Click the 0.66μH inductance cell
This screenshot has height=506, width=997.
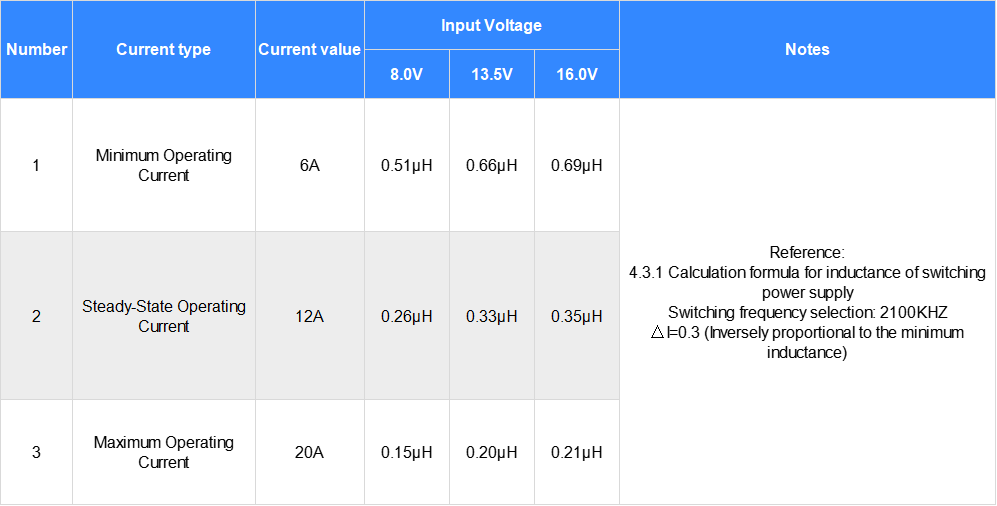coord(491,165)
